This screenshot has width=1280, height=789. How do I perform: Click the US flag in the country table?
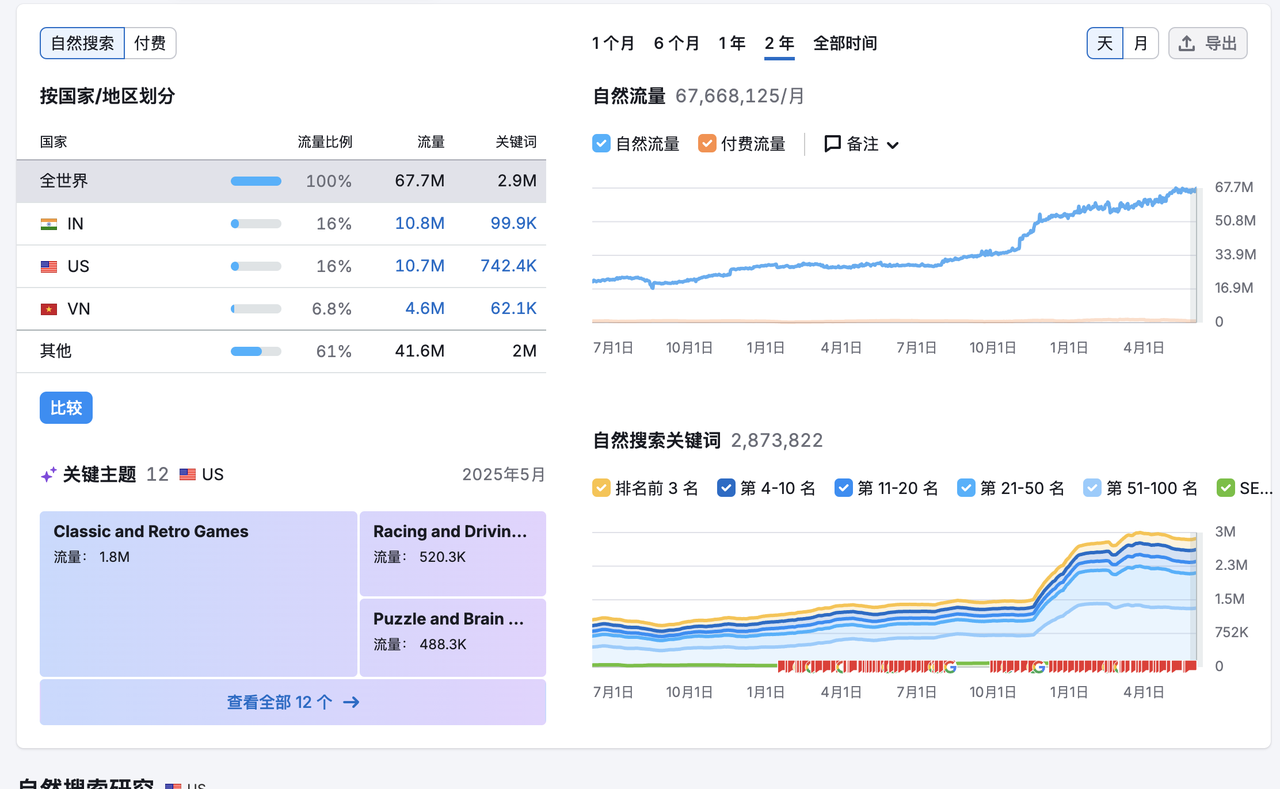tap(49, 267)
